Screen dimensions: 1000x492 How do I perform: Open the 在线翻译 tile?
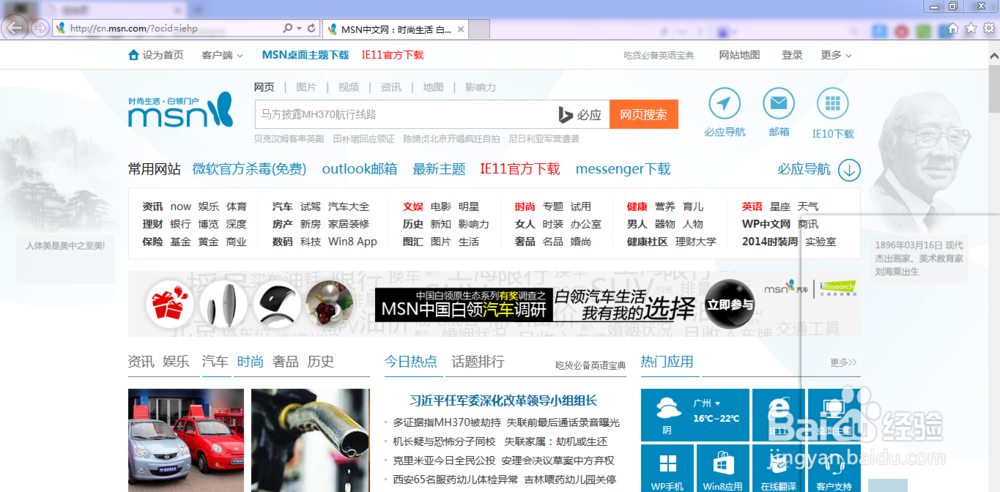(x=778, y=468)
